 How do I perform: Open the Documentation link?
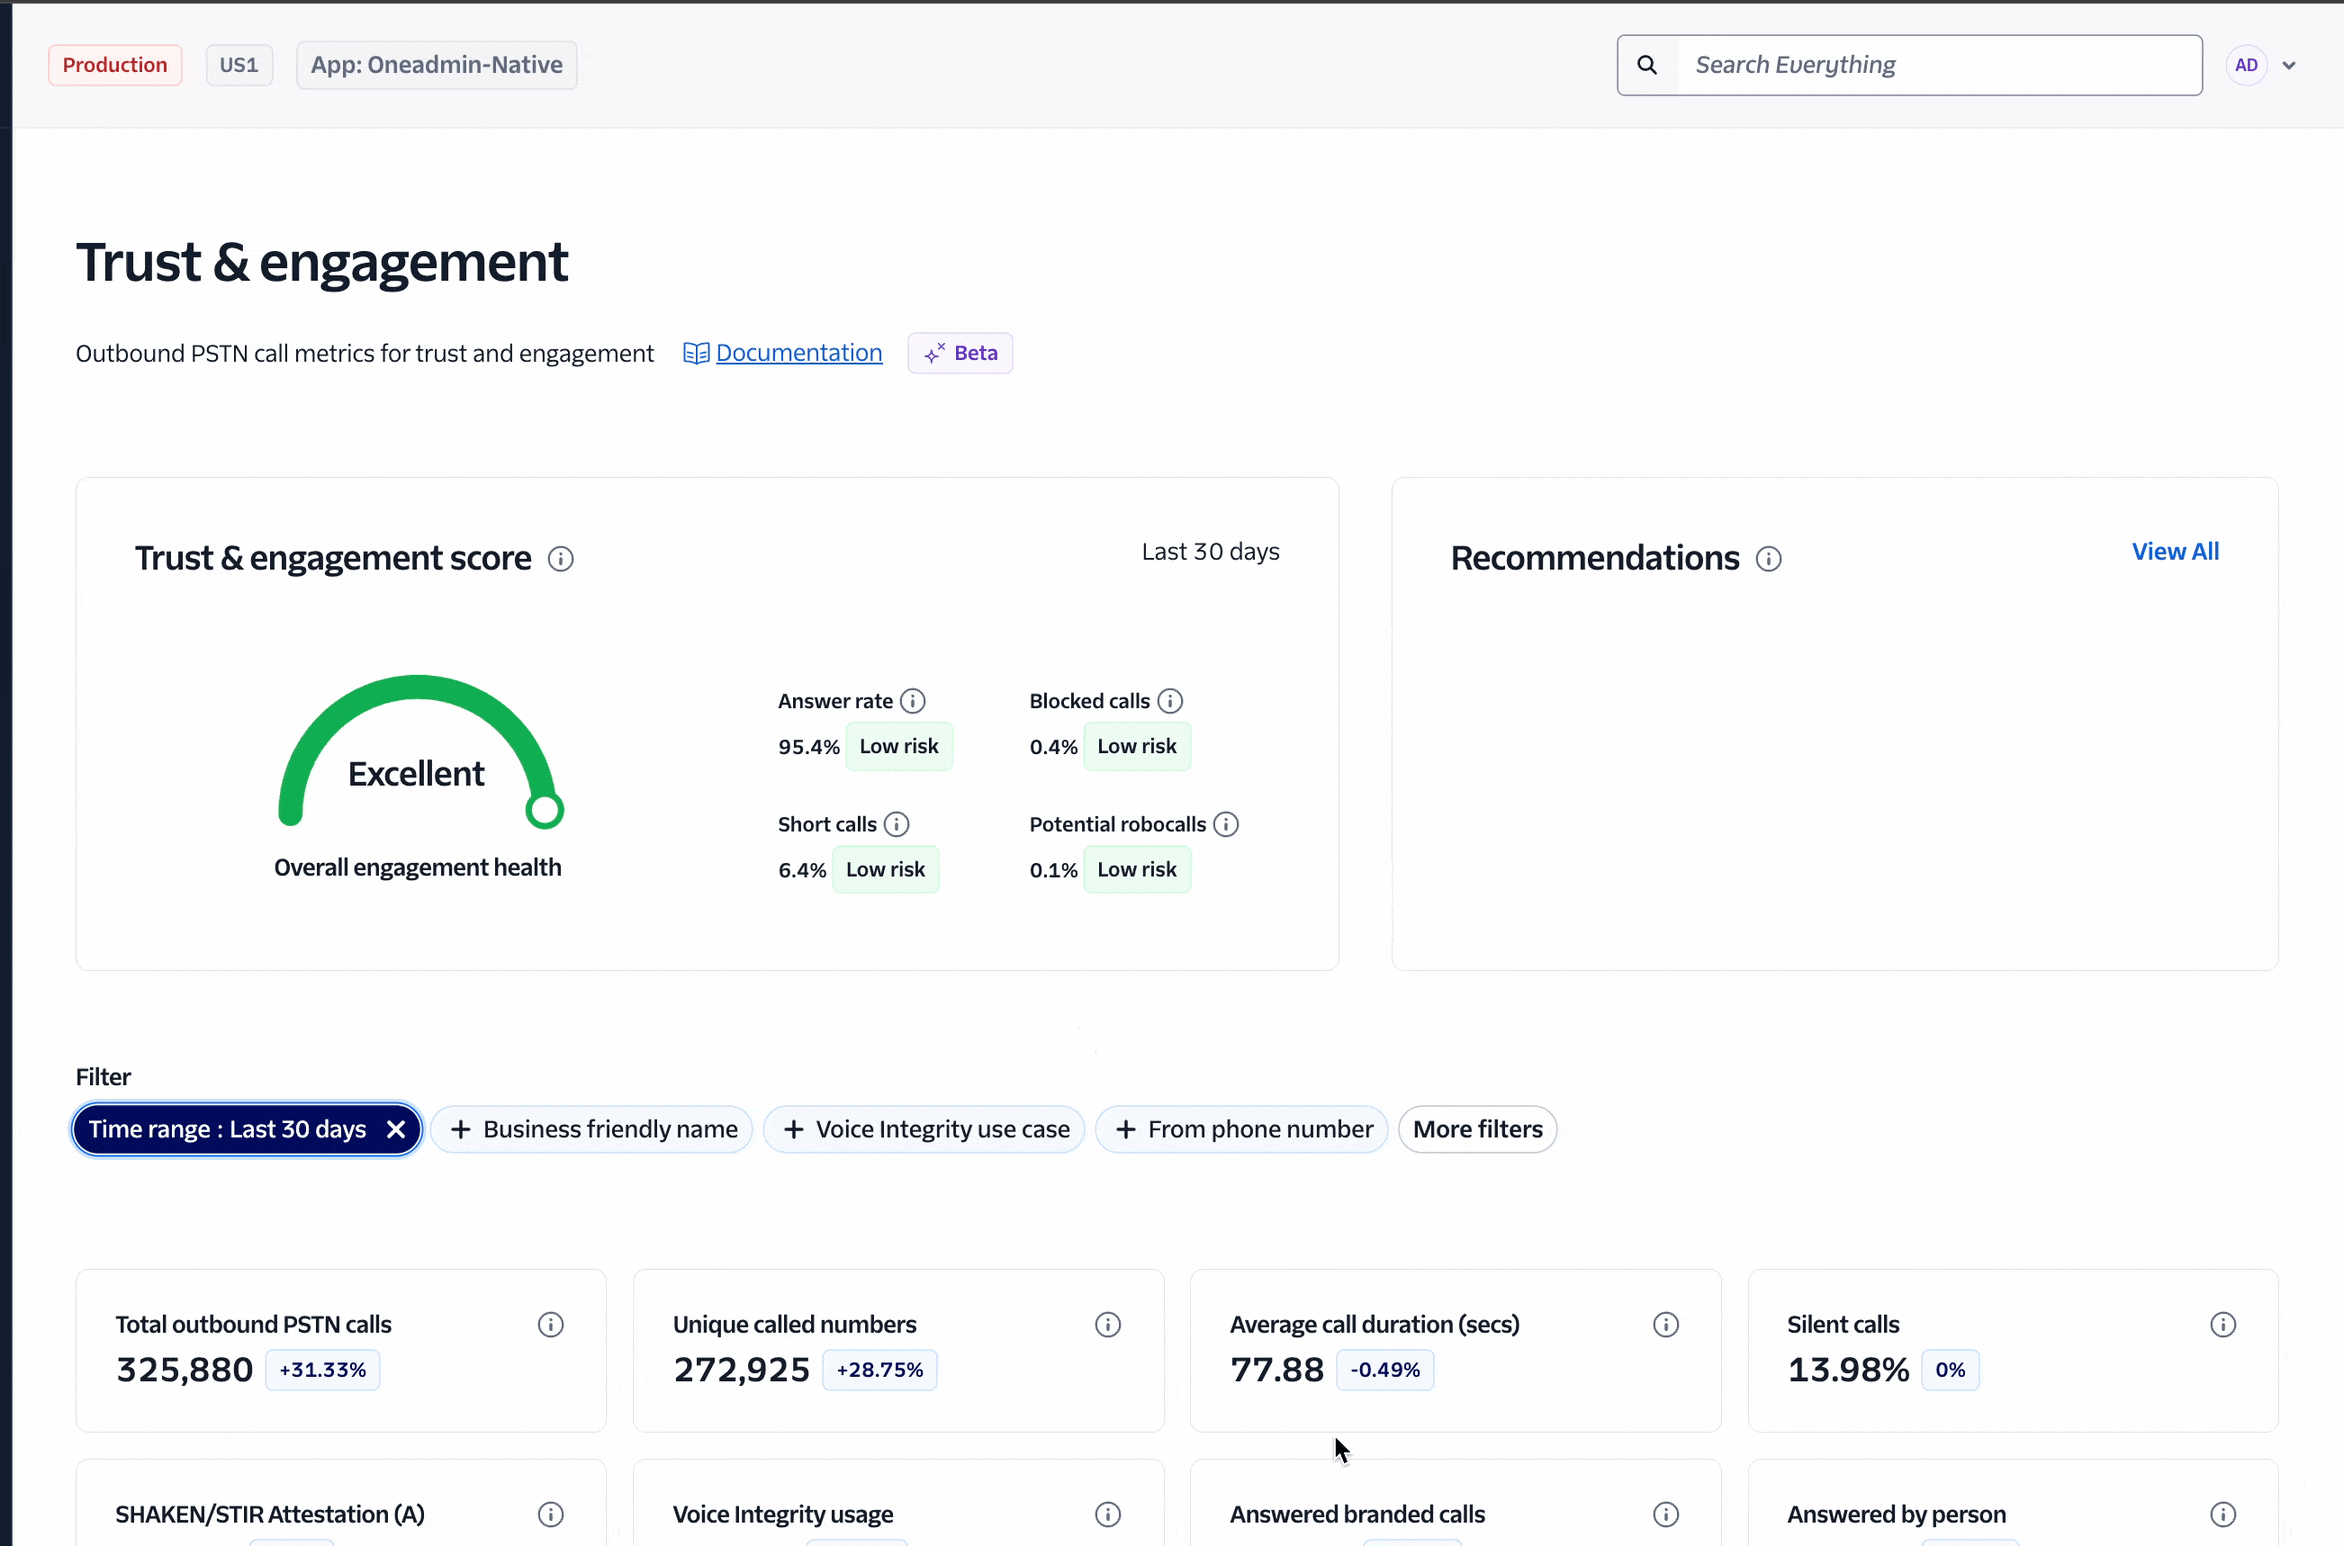tap(799, 353)
